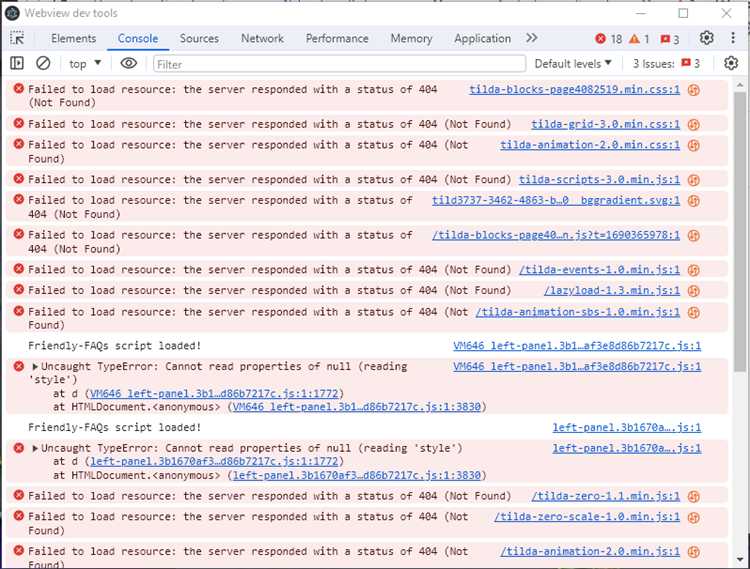The image size is (750, 569).
Task: Open the Sources tab
Action: (199, 38)
